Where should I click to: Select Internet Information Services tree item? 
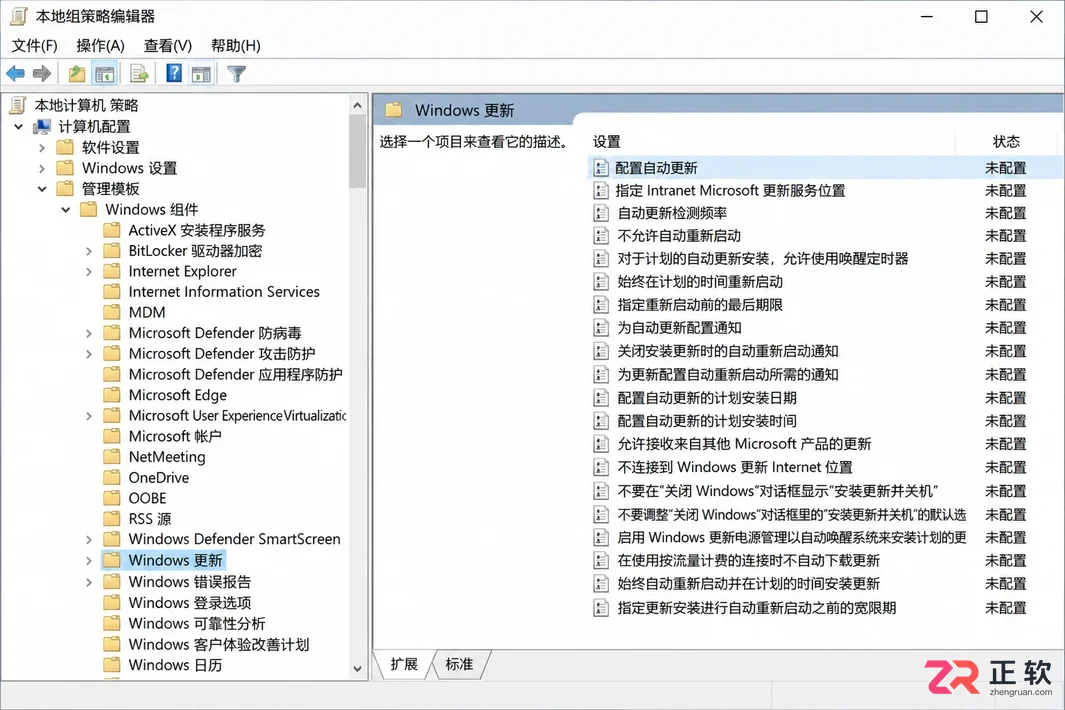tap(224, 291)
